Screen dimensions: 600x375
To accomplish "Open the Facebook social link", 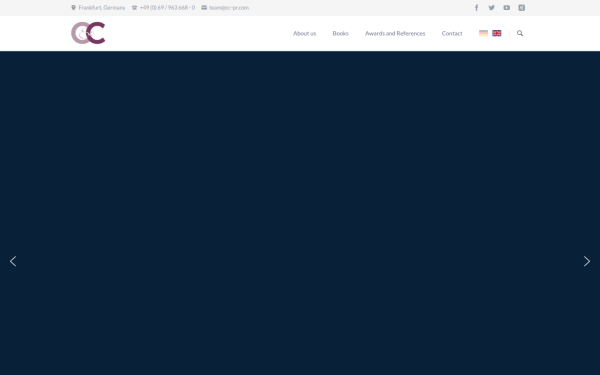I will tap(476, 8).
